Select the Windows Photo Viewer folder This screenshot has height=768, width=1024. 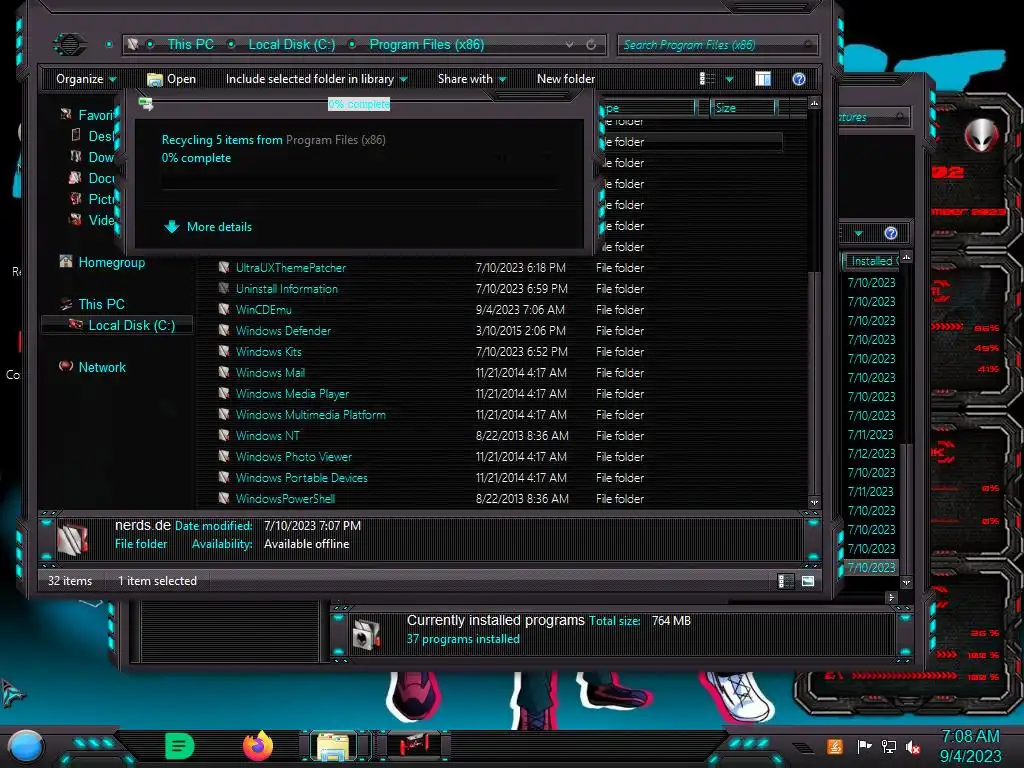(293, 456)
